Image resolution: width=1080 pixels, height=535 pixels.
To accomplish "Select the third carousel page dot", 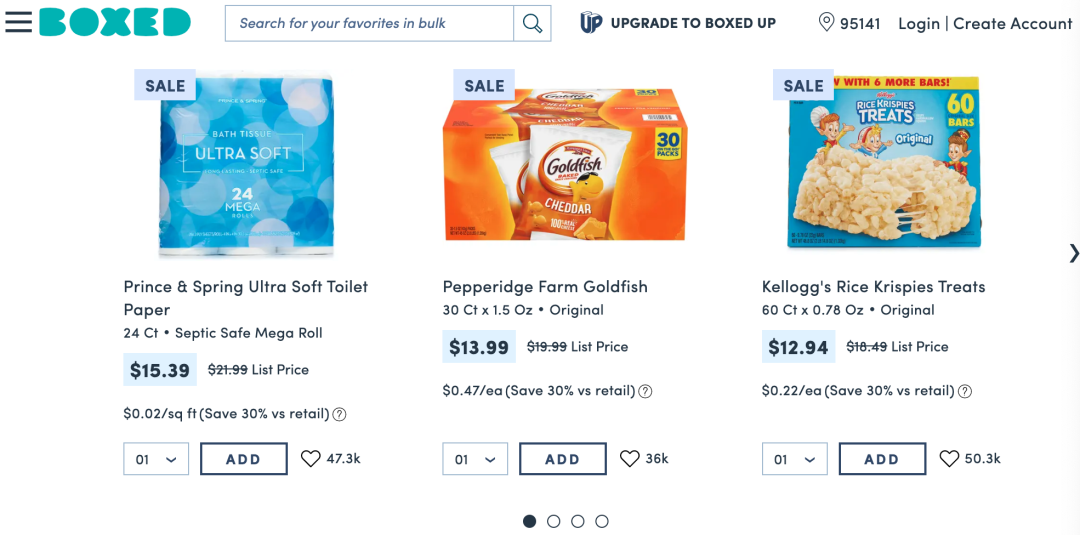I will click(577, 521).
